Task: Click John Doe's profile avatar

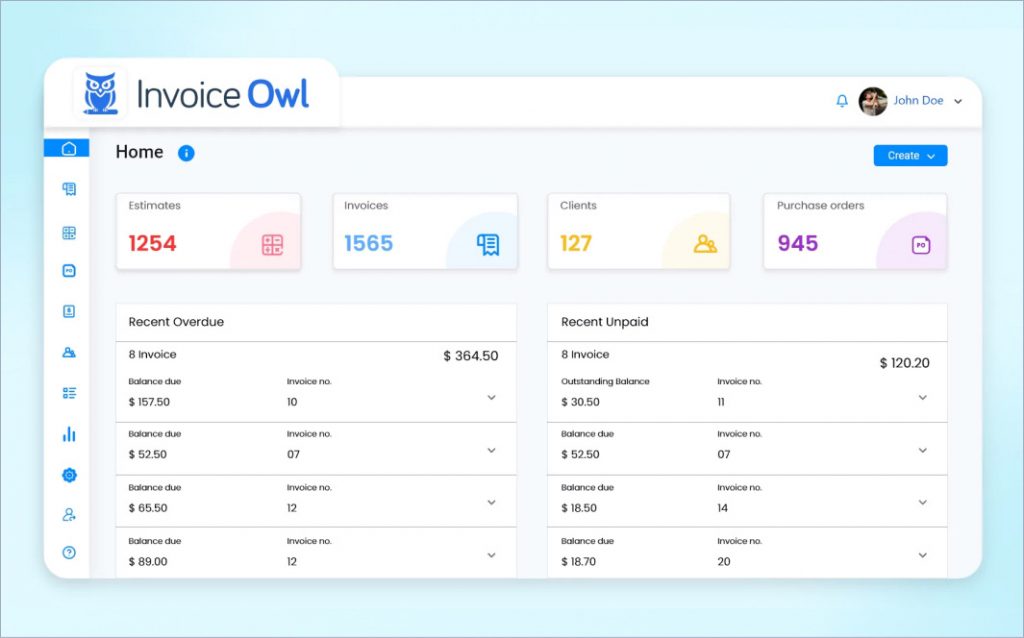Action: [872, 101]
